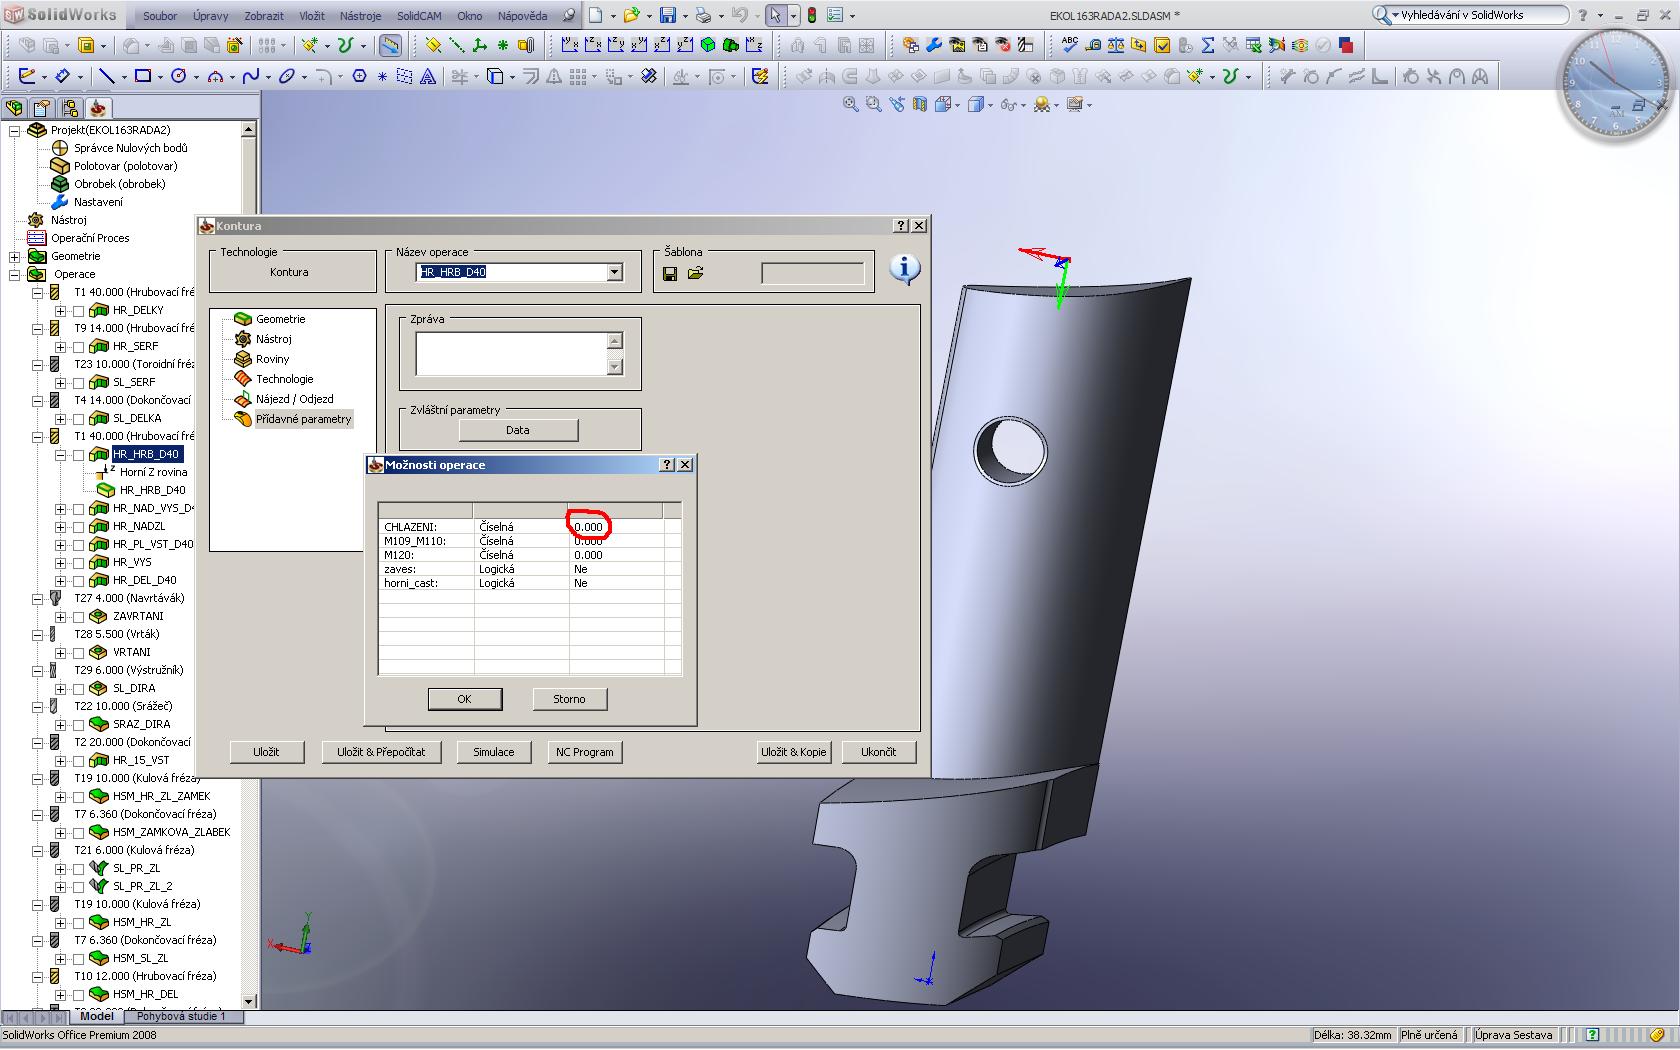This screenshot has width=1680, height=1050.
Task: Save template using the floppy disk icon
Action: (670, 273)
